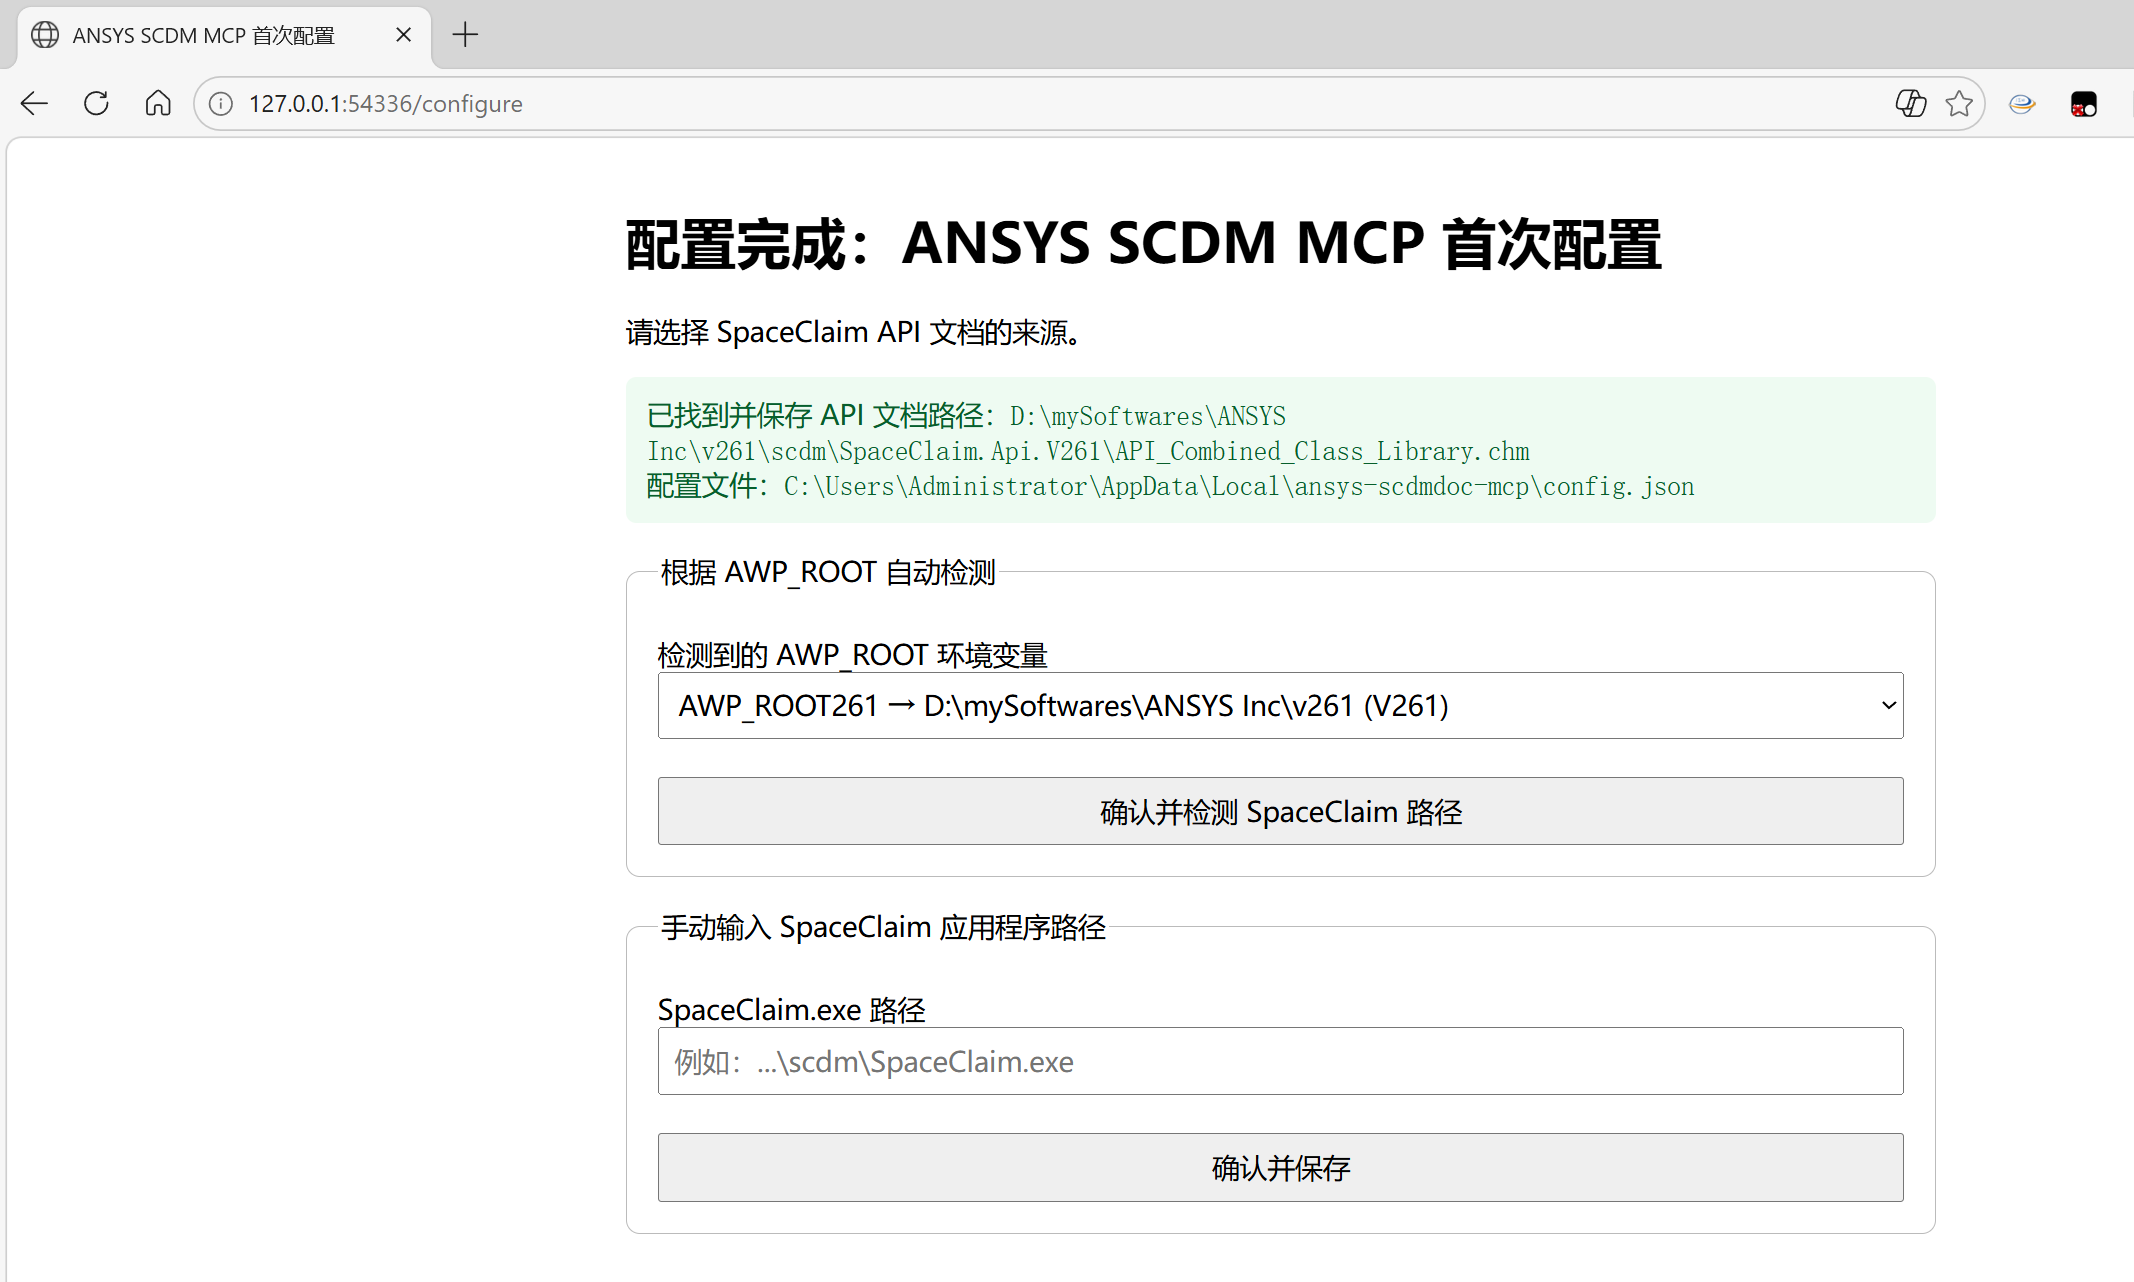
Task: Open the black-and-red extension icon in the toolbar
Action: (2084, 104)
